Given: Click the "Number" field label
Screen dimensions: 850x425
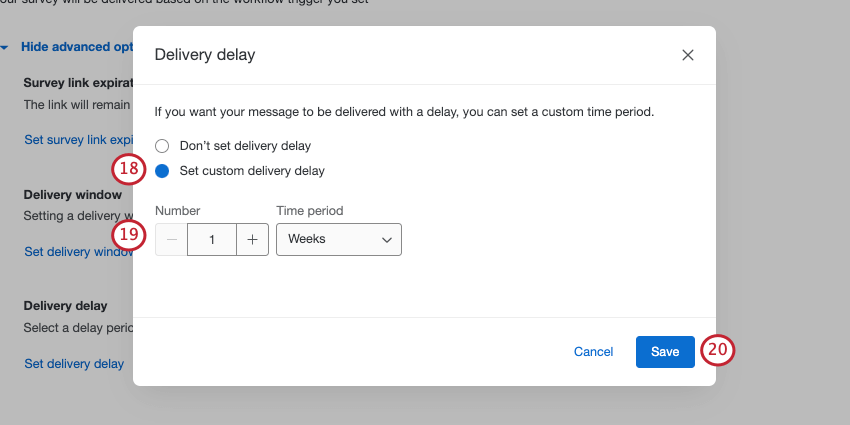Looking at the screenshot, I should point(178,211).
